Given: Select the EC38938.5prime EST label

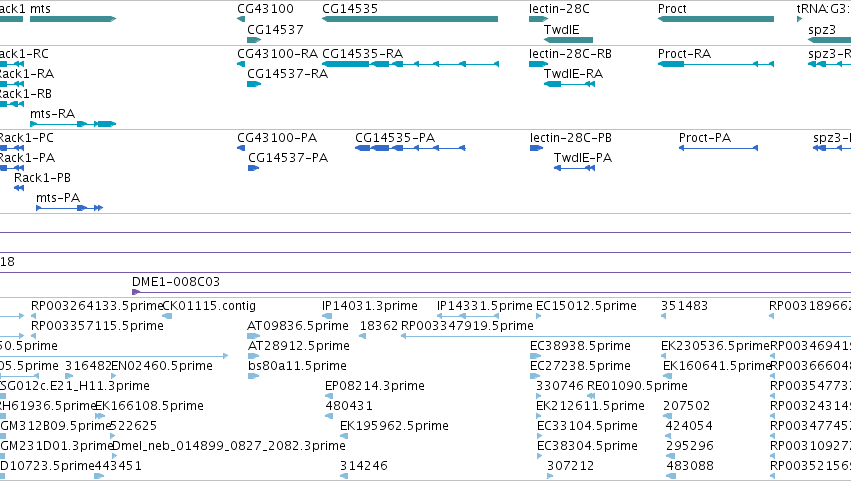Looking at the screenshot, I should 580,346.
